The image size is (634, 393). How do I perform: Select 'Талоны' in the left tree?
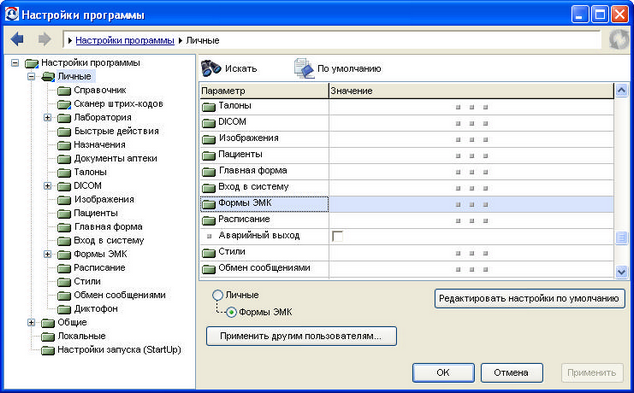(90, 172)
